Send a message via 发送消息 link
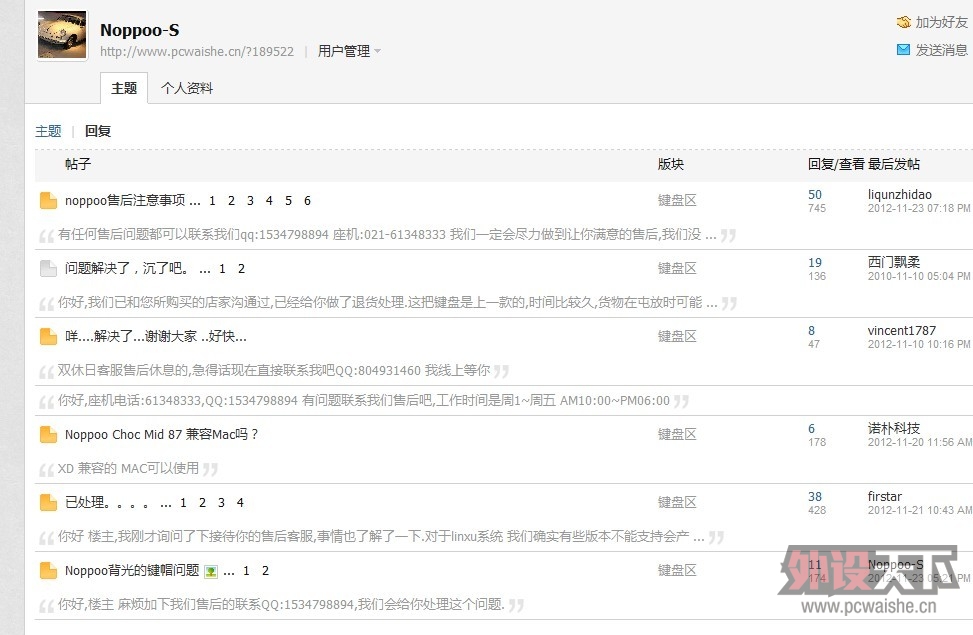This screenshot has width=973, height=635. (x=941, y=50)
